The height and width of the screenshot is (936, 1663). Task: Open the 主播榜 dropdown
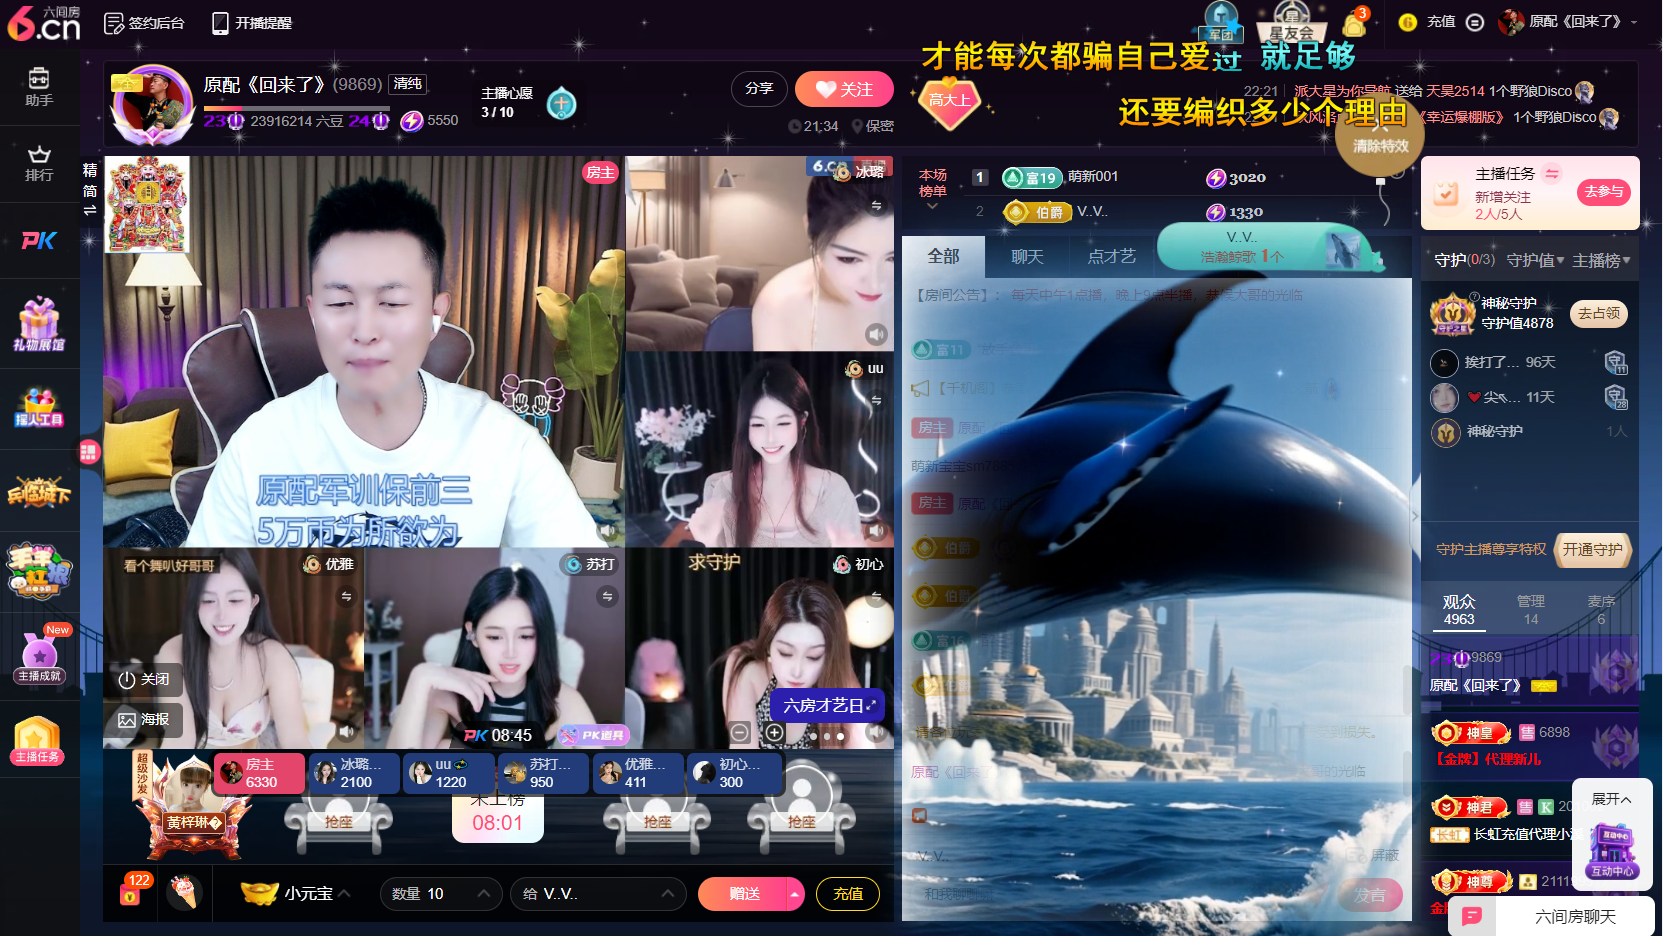click(x=1601, y=261)
